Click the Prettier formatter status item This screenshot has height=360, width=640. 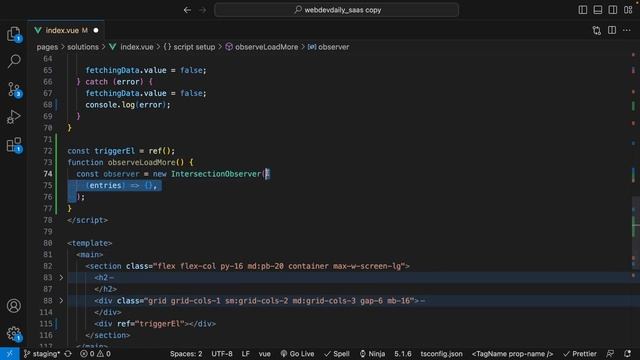point(580,354)
